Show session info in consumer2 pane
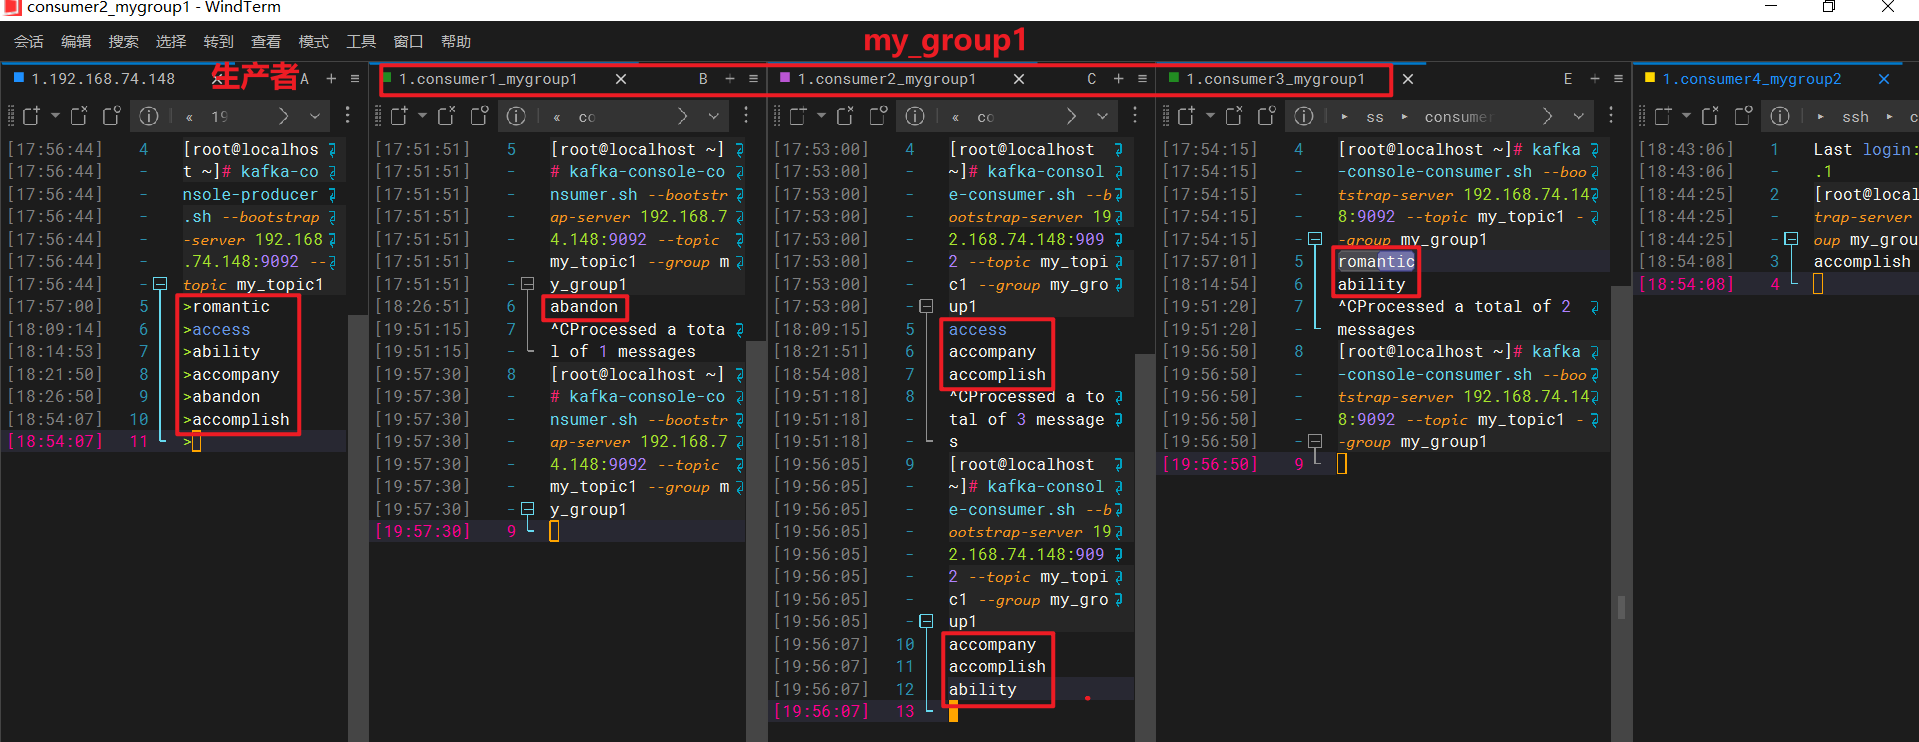 915,116
